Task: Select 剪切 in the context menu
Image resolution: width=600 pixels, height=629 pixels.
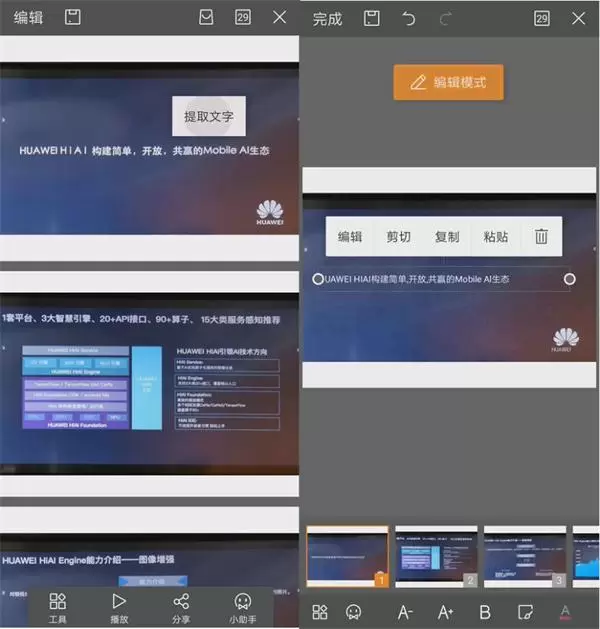Action: tap(398, 237)
